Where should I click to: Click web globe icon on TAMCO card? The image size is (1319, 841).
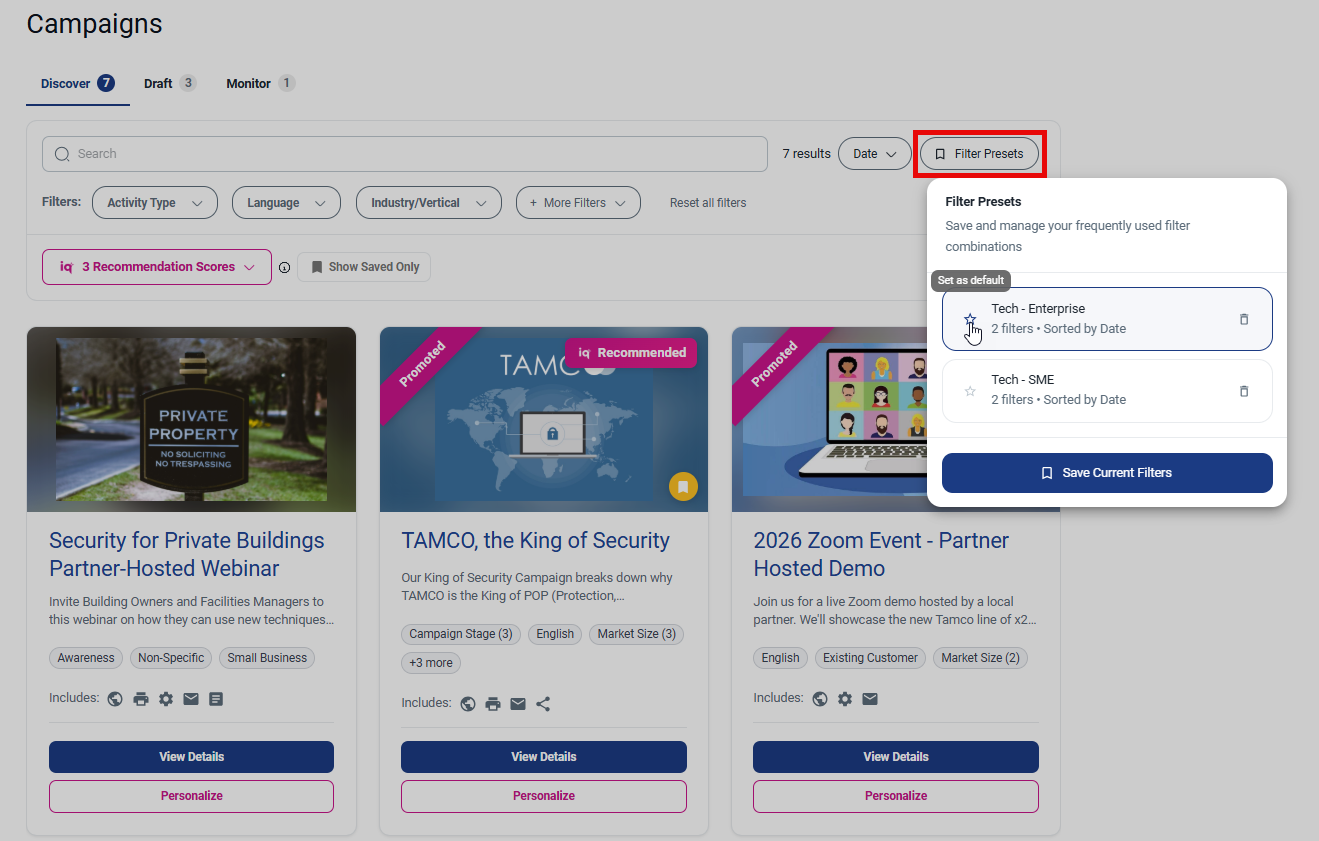click(468, 704)
